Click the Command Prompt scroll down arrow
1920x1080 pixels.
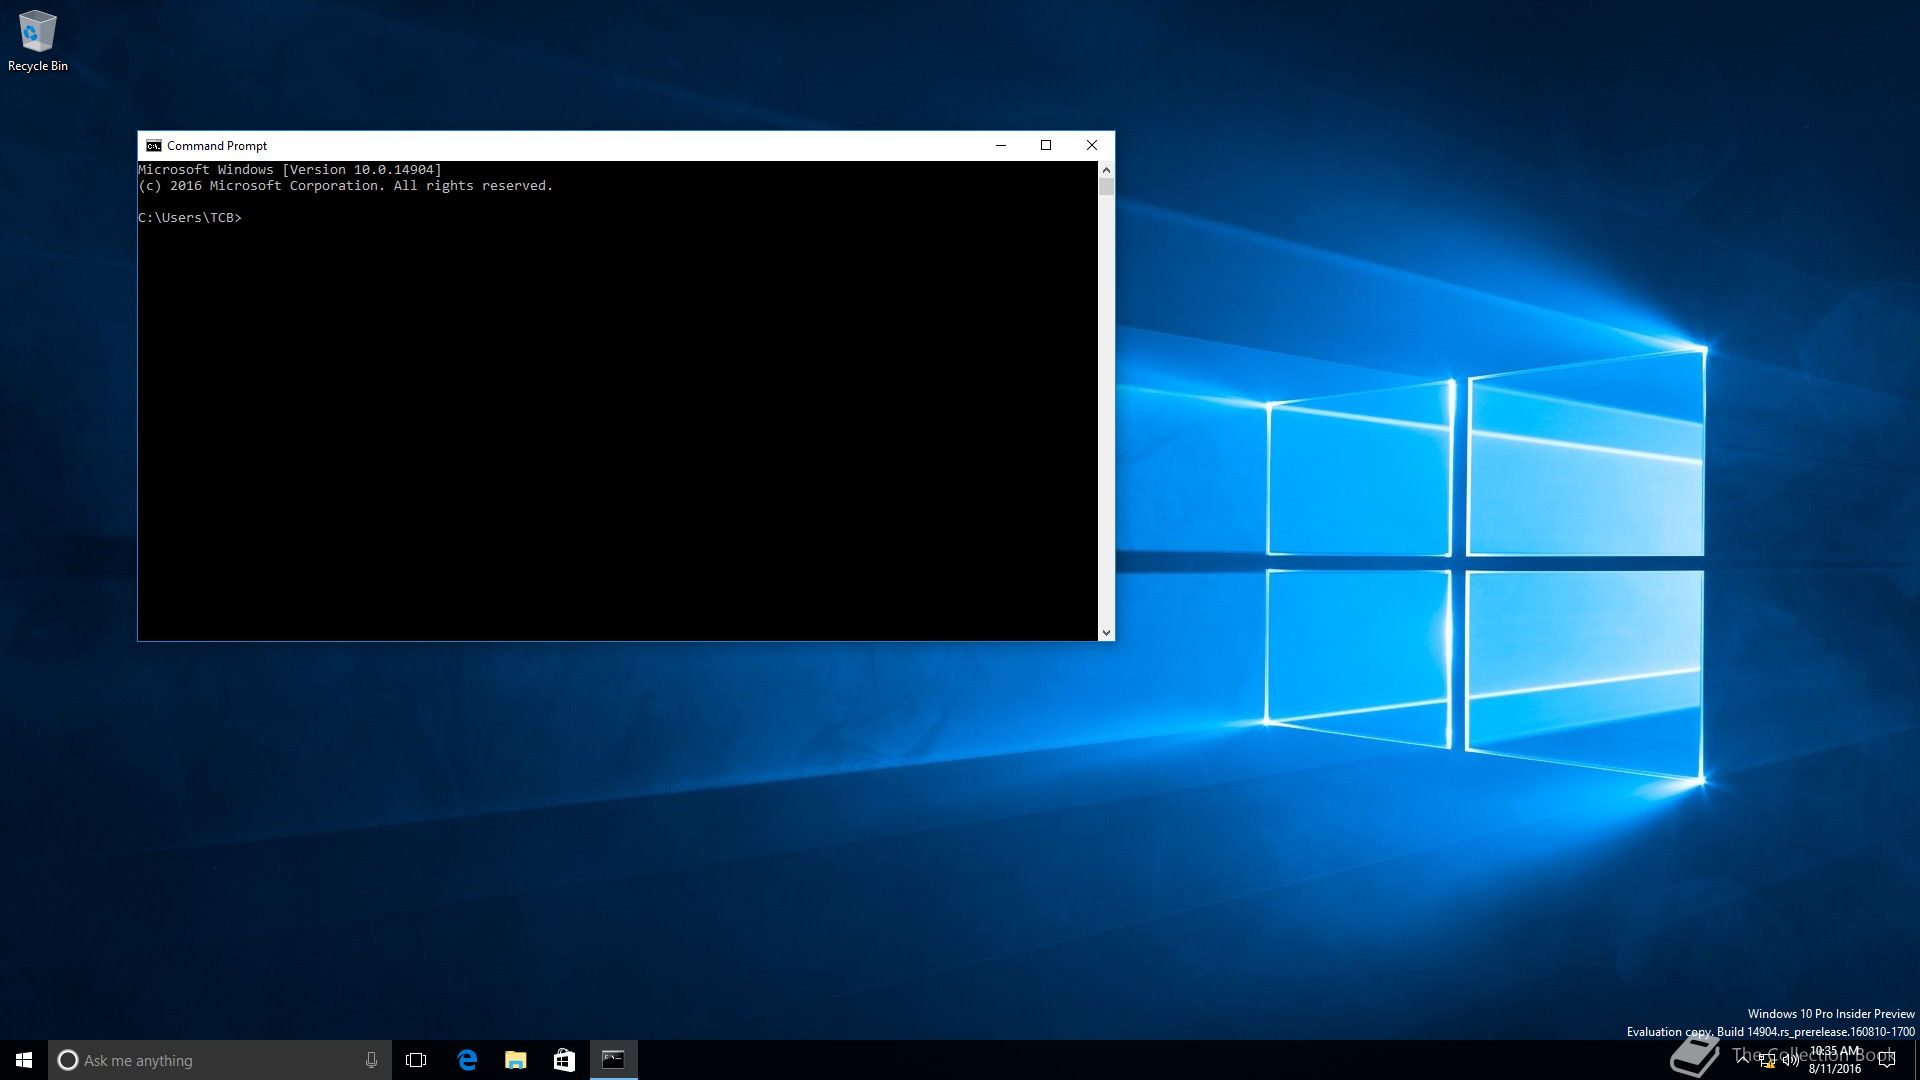point(1106,632)
